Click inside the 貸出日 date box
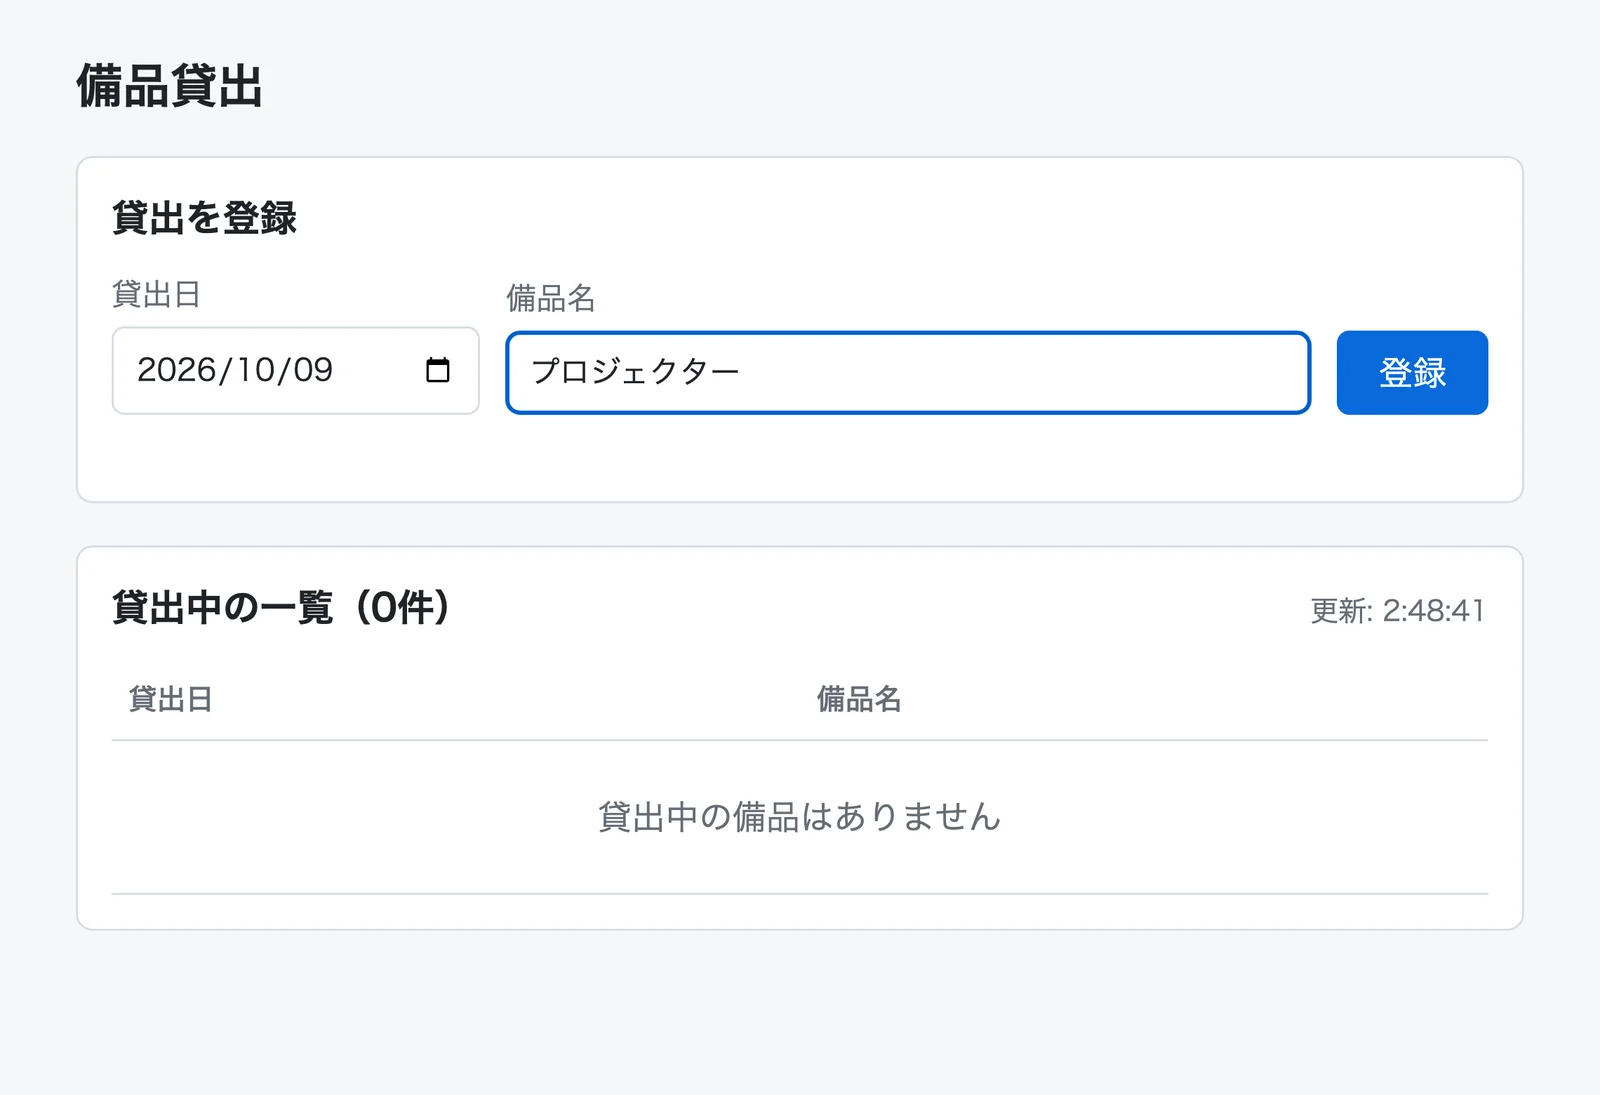The height and width of the screenshot is (1095, 1600). (295, 370)
